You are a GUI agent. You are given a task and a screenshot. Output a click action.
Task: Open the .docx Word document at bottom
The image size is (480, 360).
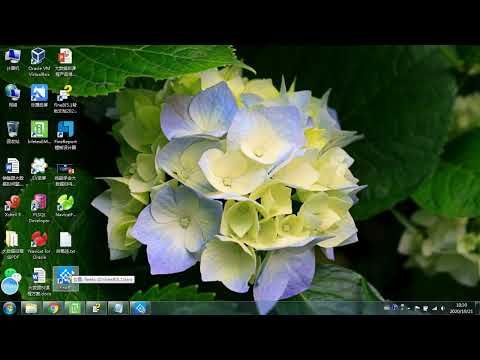click(x=39, y=282)
